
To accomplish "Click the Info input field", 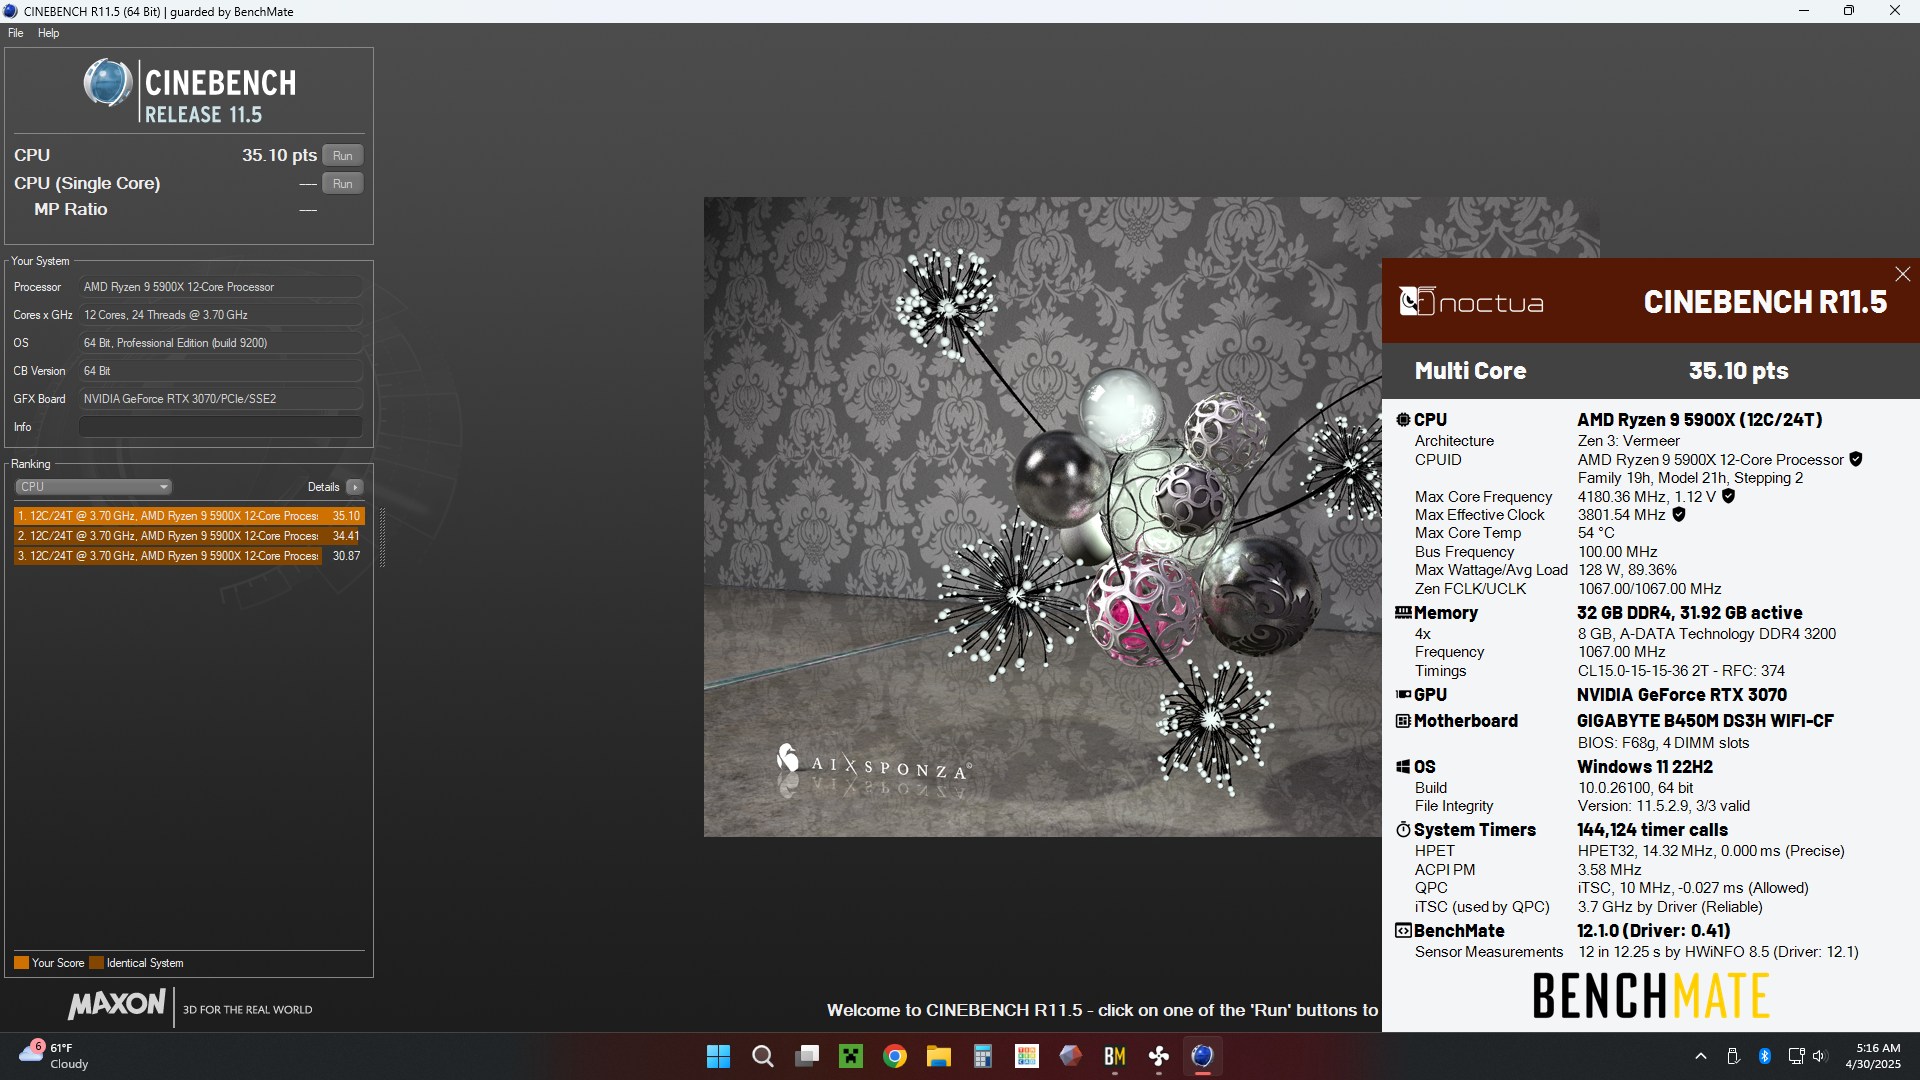I will [220, 427].
